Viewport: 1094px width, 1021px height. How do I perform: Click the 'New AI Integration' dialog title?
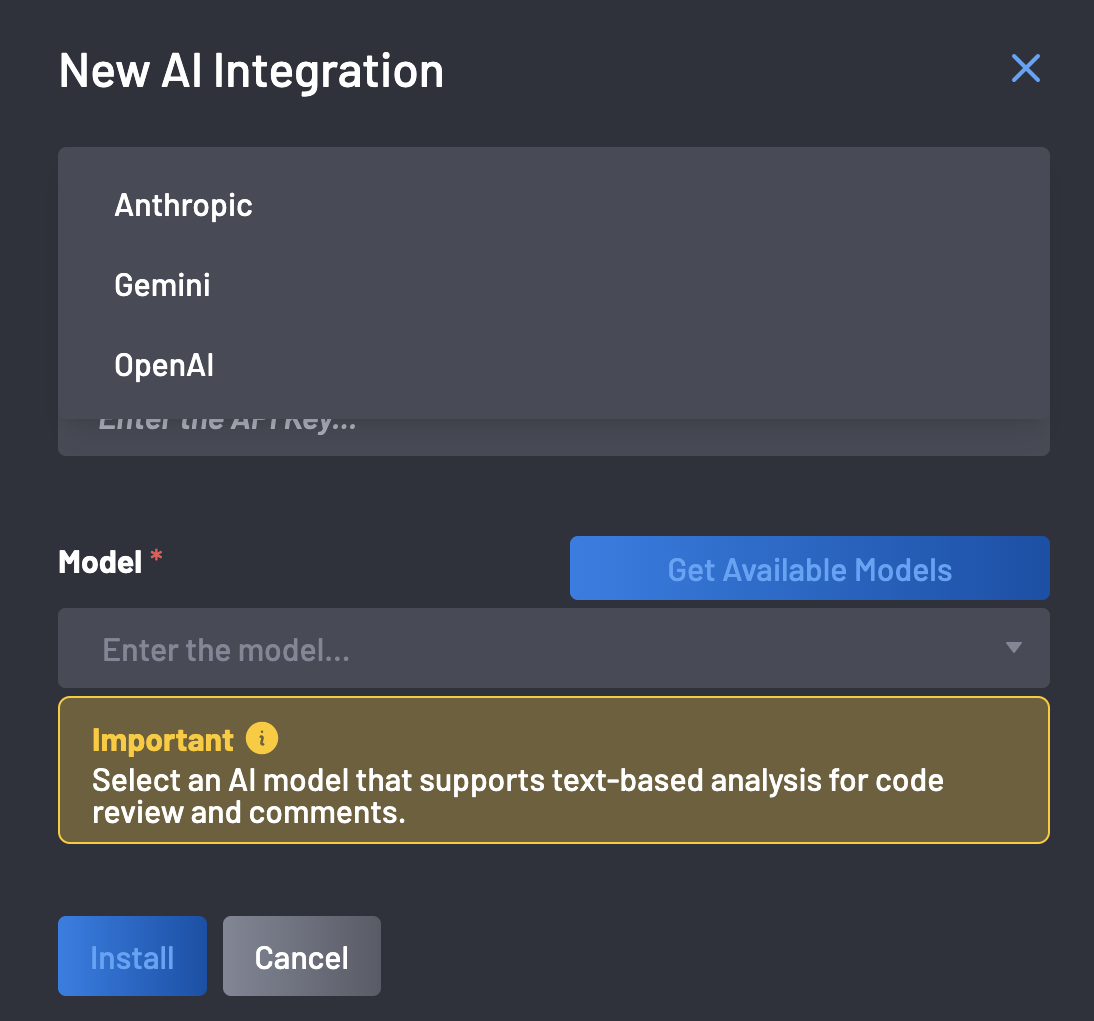[x=251, y=71]
